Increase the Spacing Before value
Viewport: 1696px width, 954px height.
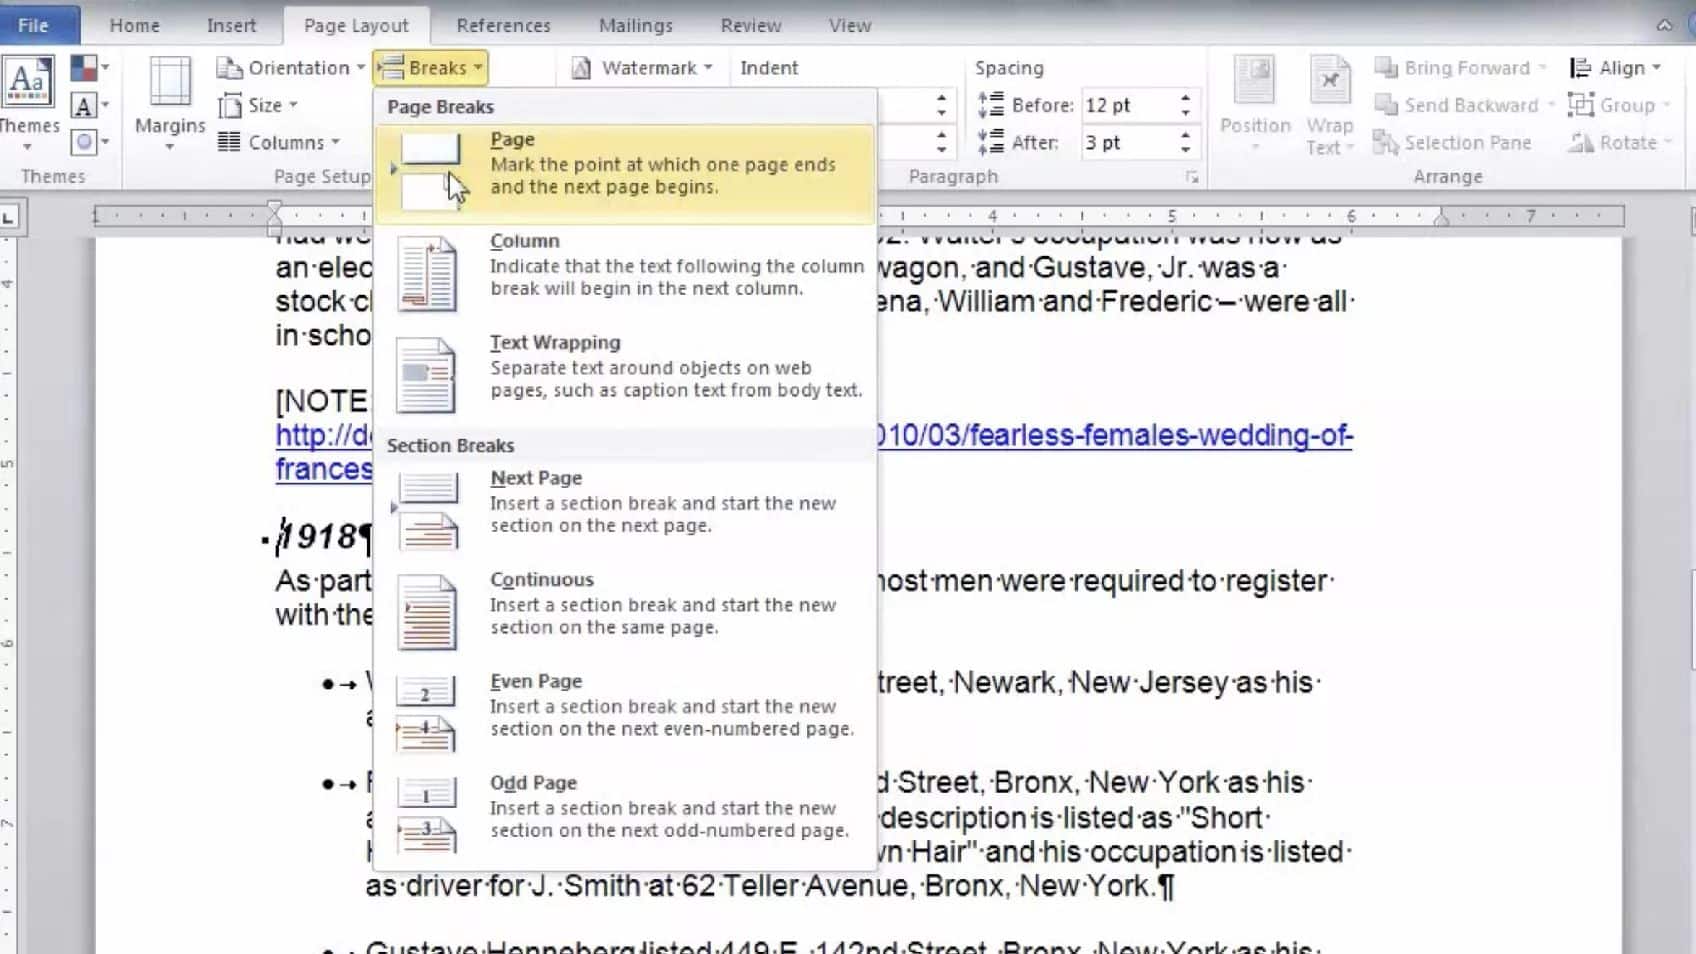[1186, 96]
